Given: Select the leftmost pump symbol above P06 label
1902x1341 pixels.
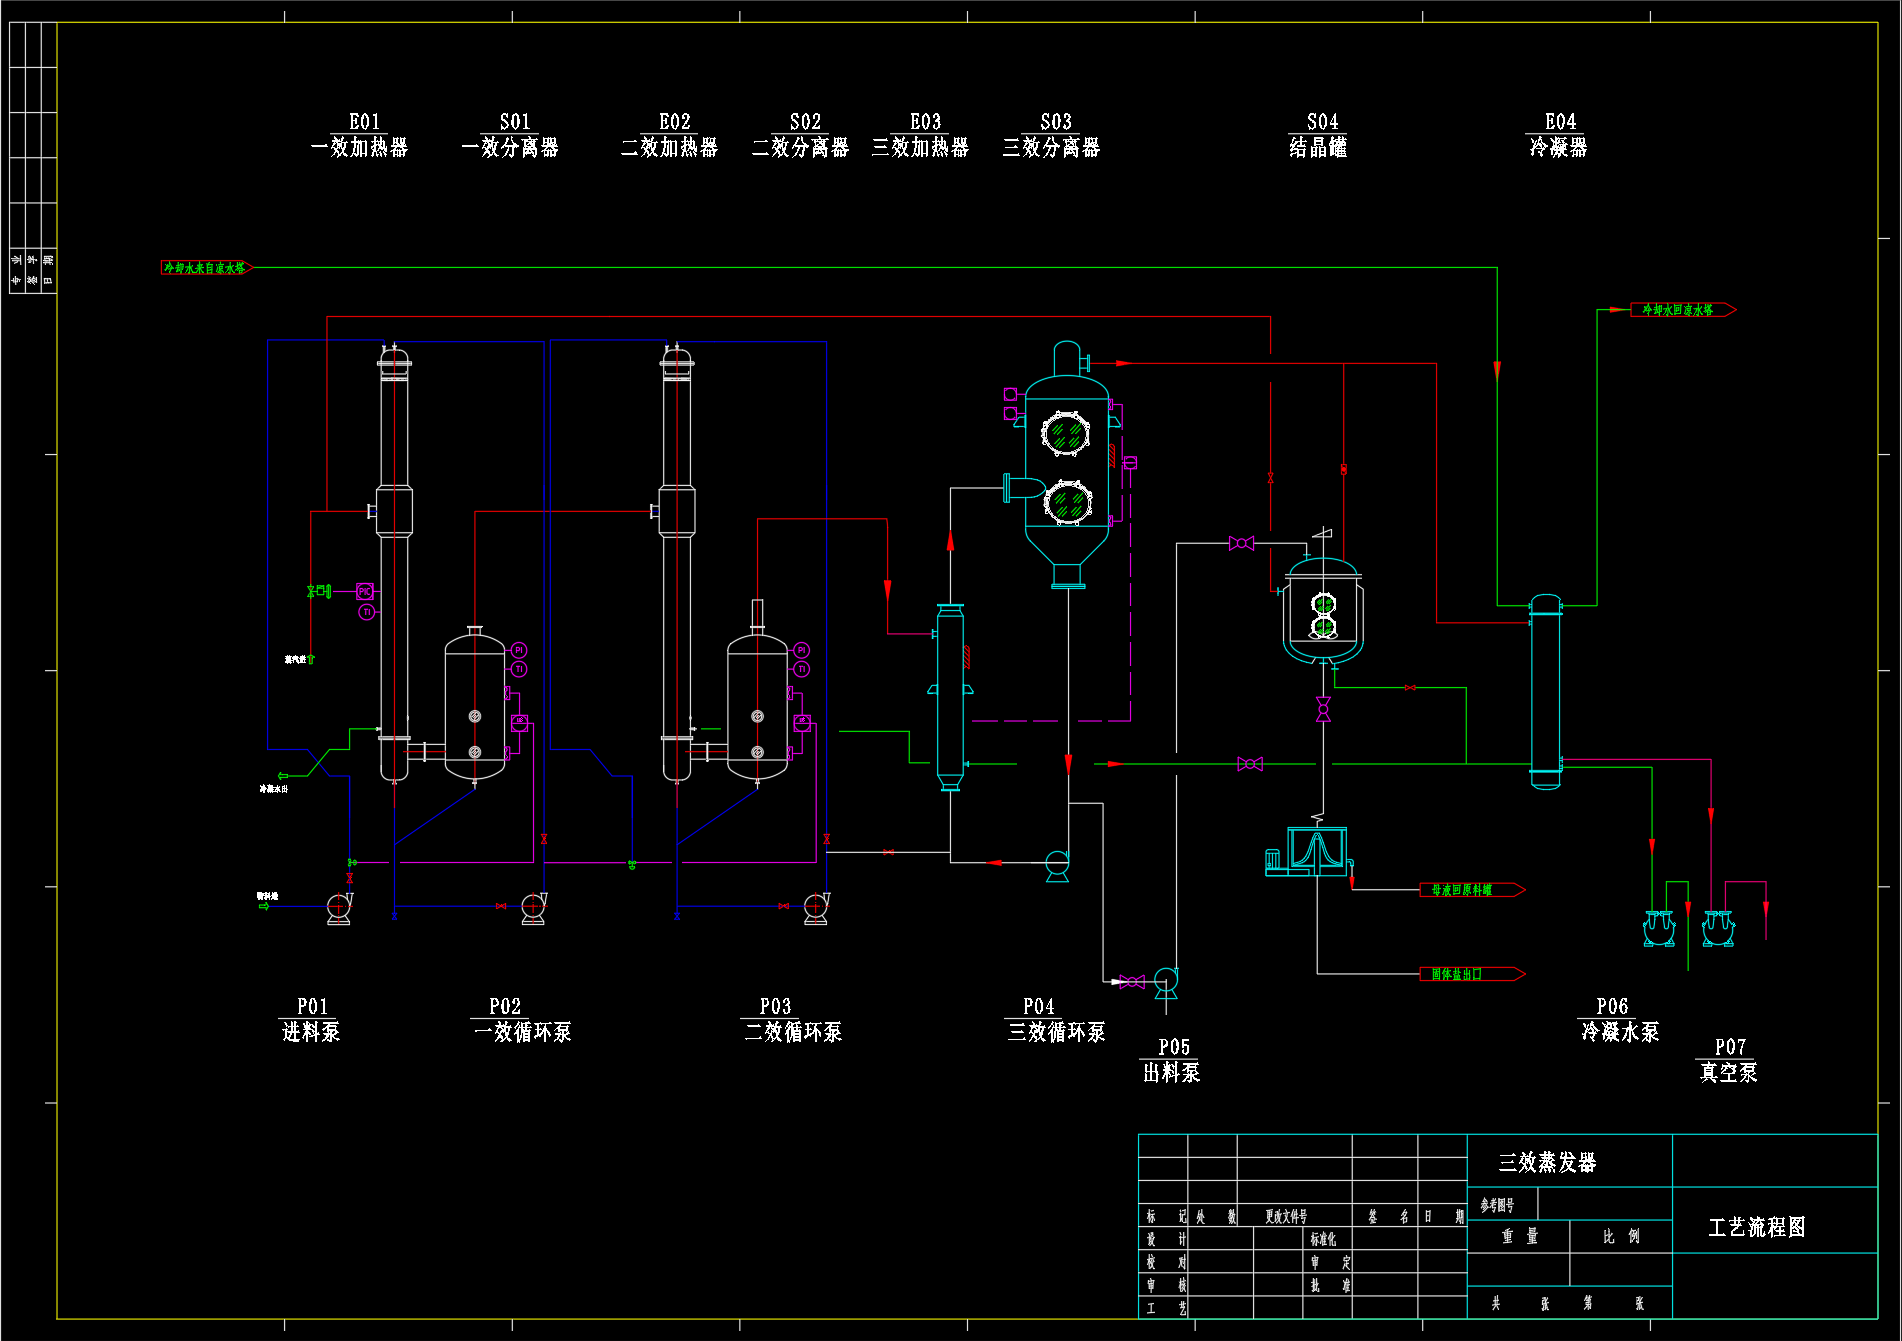Looking at the screenshot, I should coord(1659,928).
